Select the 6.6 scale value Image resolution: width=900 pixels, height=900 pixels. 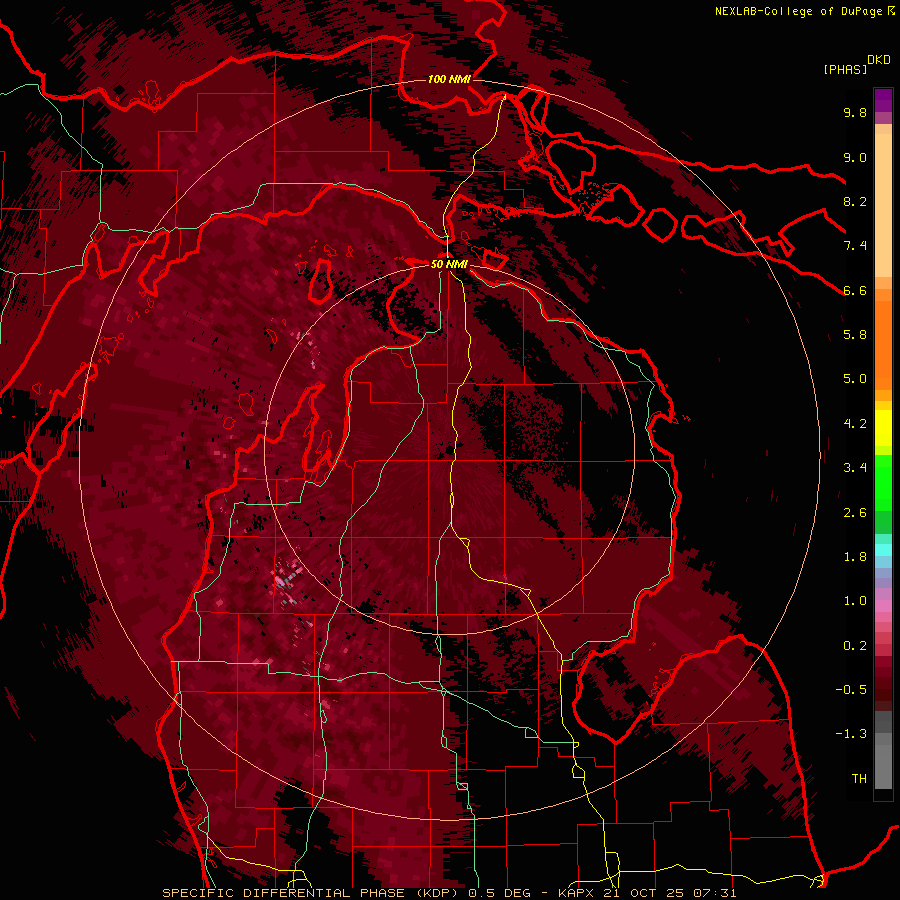[x=855, y=290]
